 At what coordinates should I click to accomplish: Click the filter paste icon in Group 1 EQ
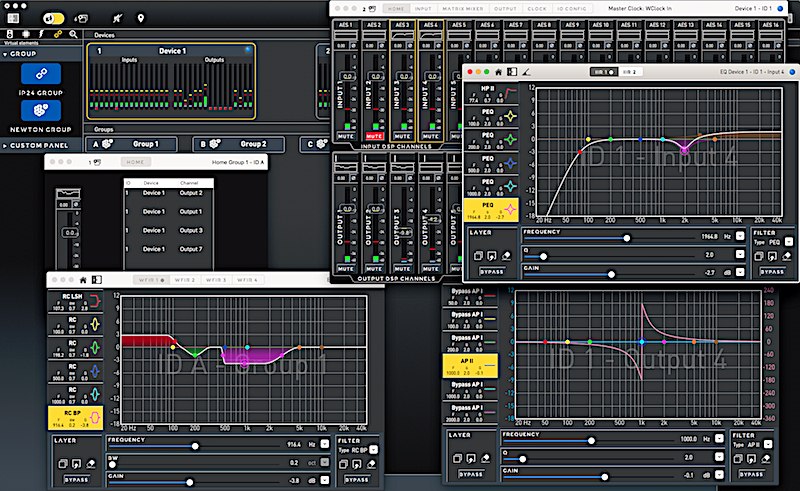tap(357, 464)
